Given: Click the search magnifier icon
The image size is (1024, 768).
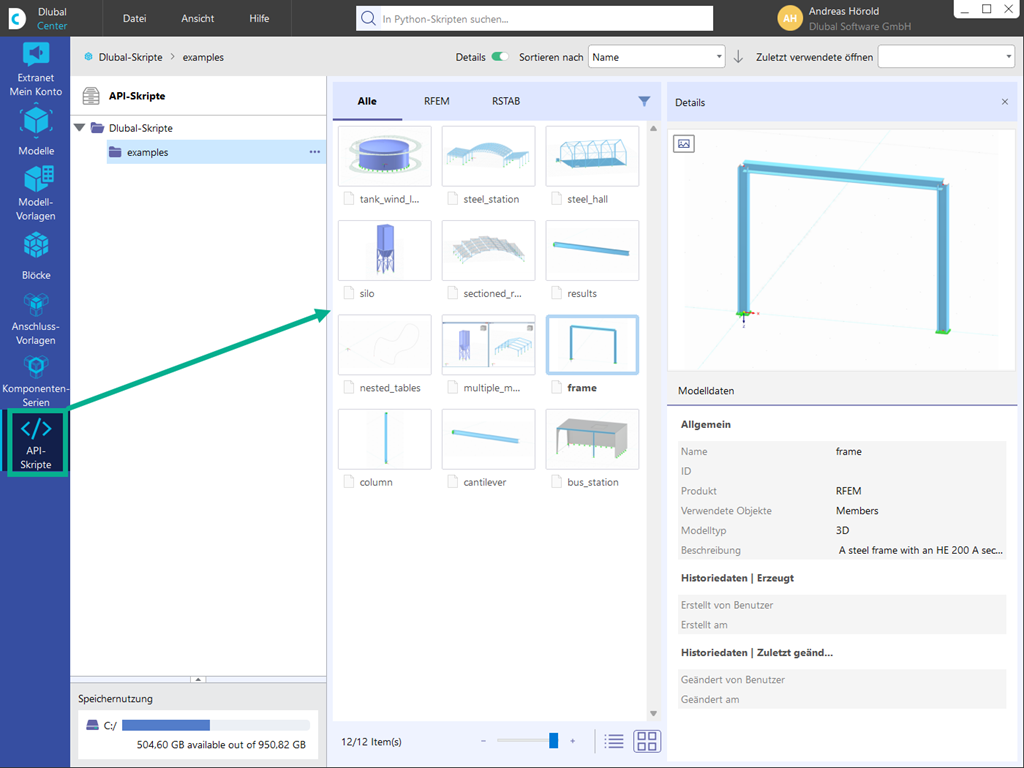Looking at the screenshot, I should (x=368, y=18).
